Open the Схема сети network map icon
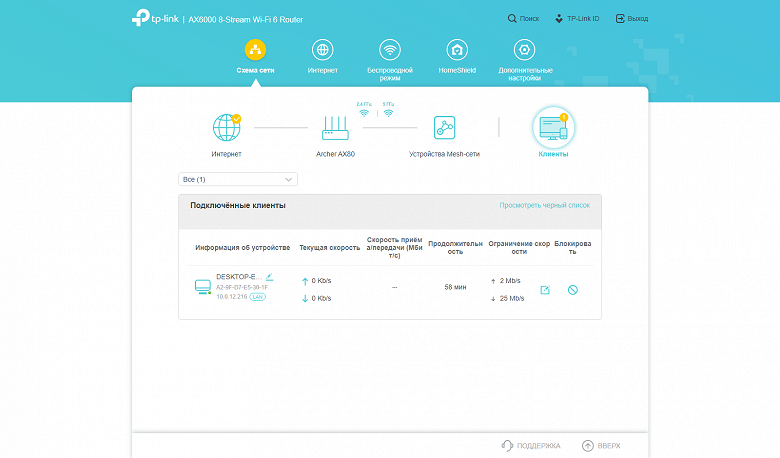 tap(255, 50)
